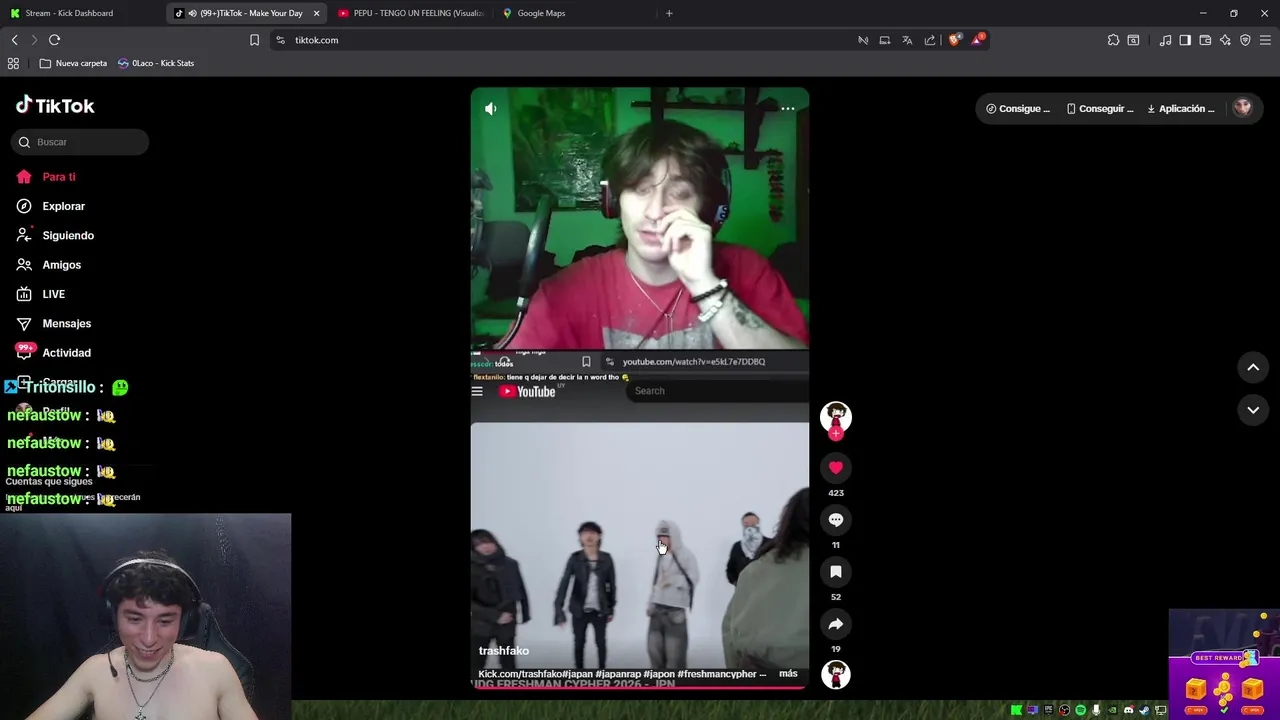Go to the Siguiendo feed
The width and height of the screenshot is (1280, 720).
(55, 235)
